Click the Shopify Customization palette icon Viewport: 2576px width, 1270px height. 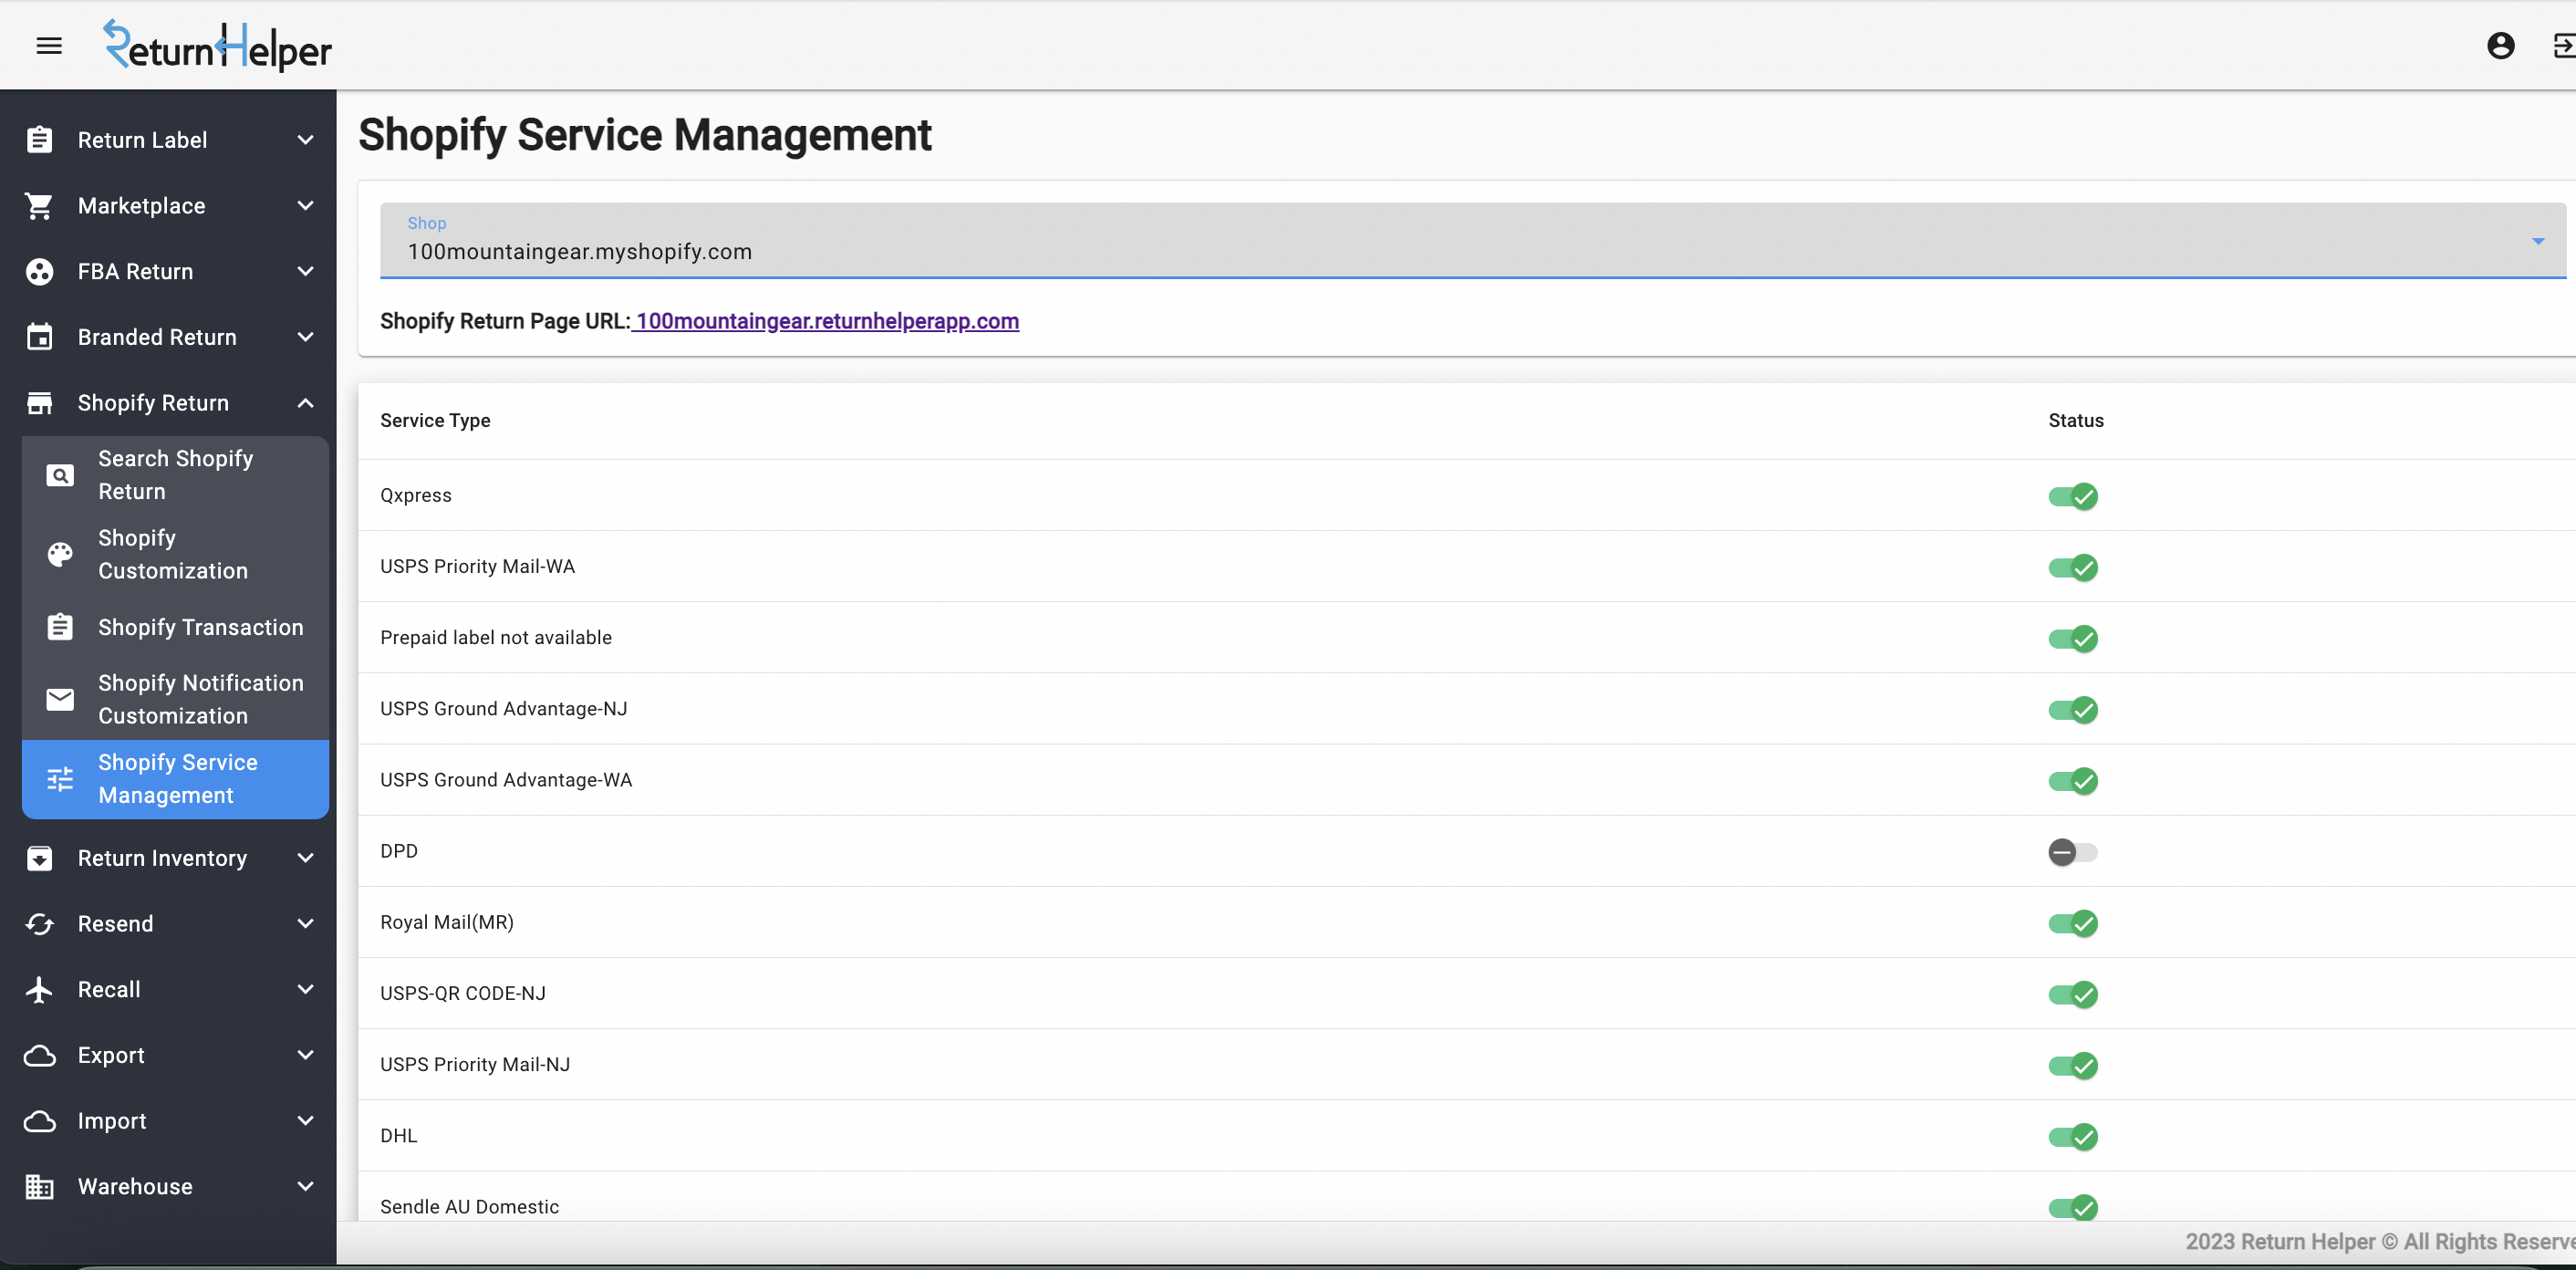tap(60, 554)
